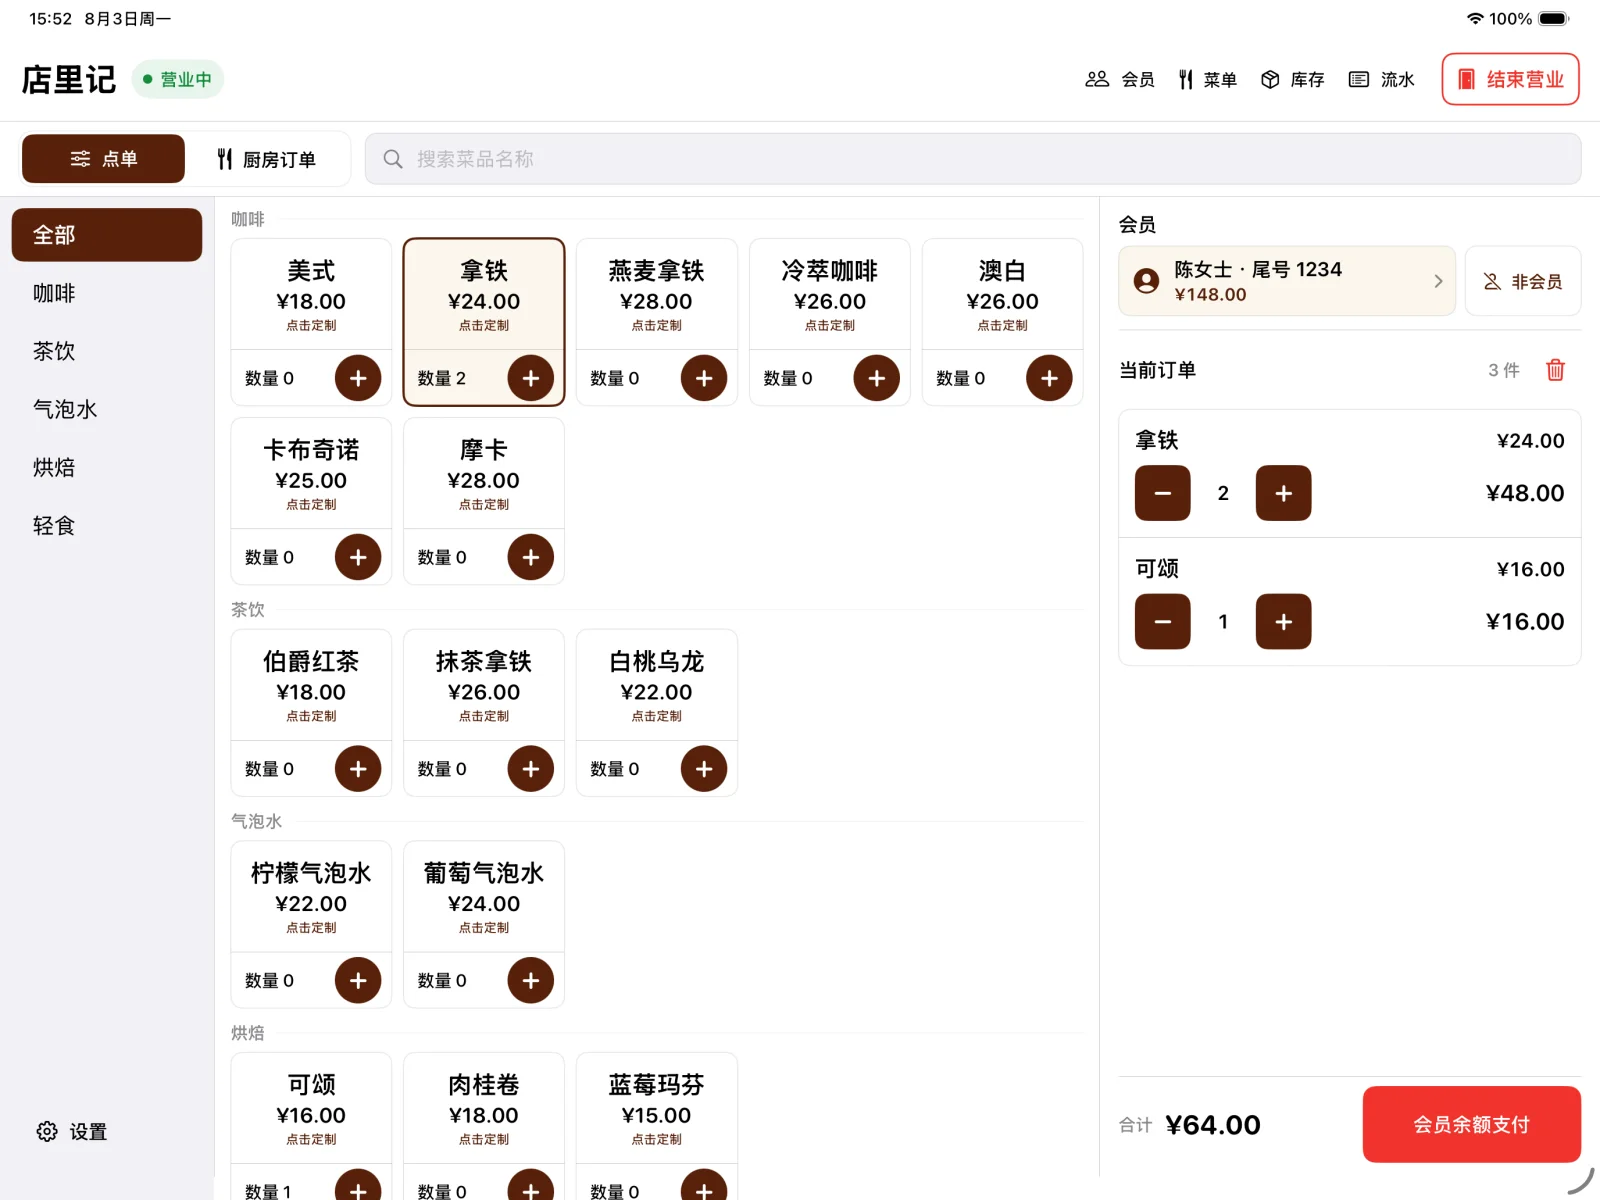This screenshot has width=1600, height=1200.
Task: Open the 流水 transactions page
Action: click(x=1381, y=79)
